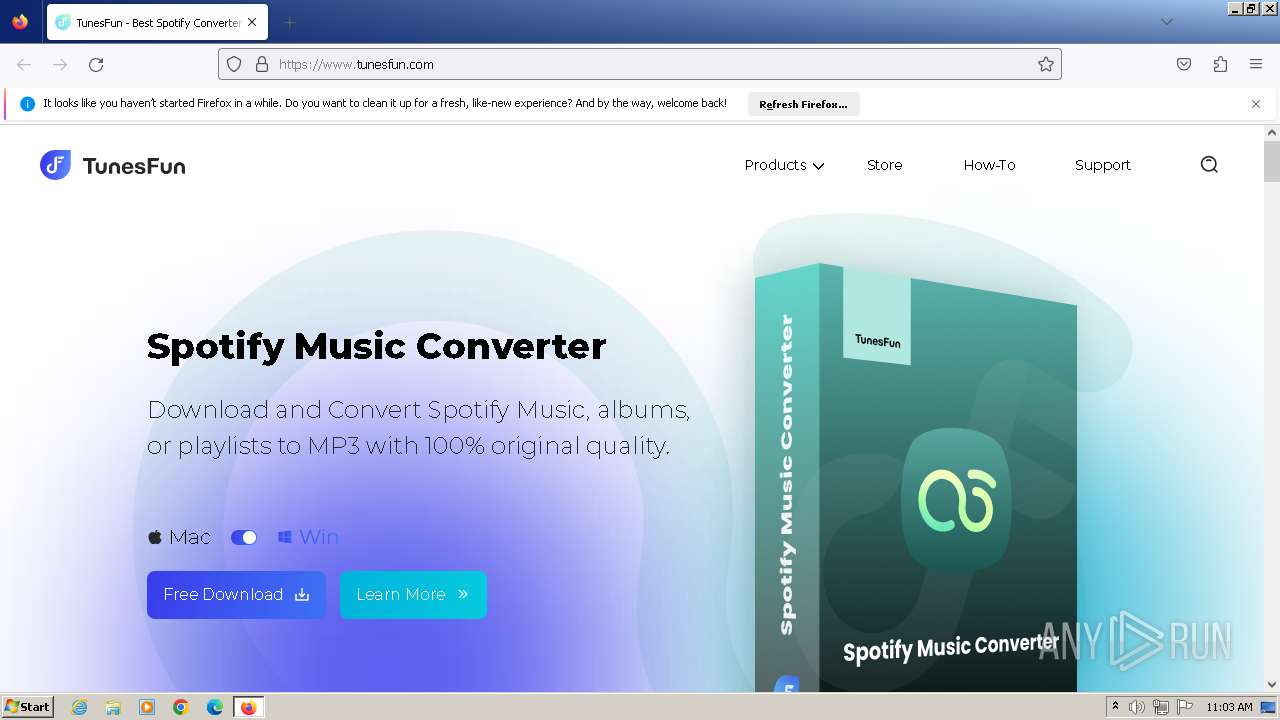Open the Windows Start button
This screenshot has height=720, width=1280.
pos(27,706)
